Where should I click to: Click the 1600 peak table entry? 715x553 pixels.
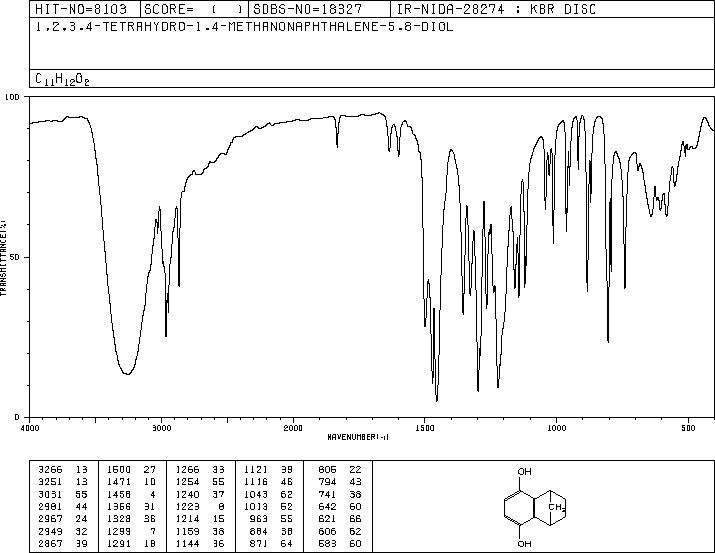[131, 470]
